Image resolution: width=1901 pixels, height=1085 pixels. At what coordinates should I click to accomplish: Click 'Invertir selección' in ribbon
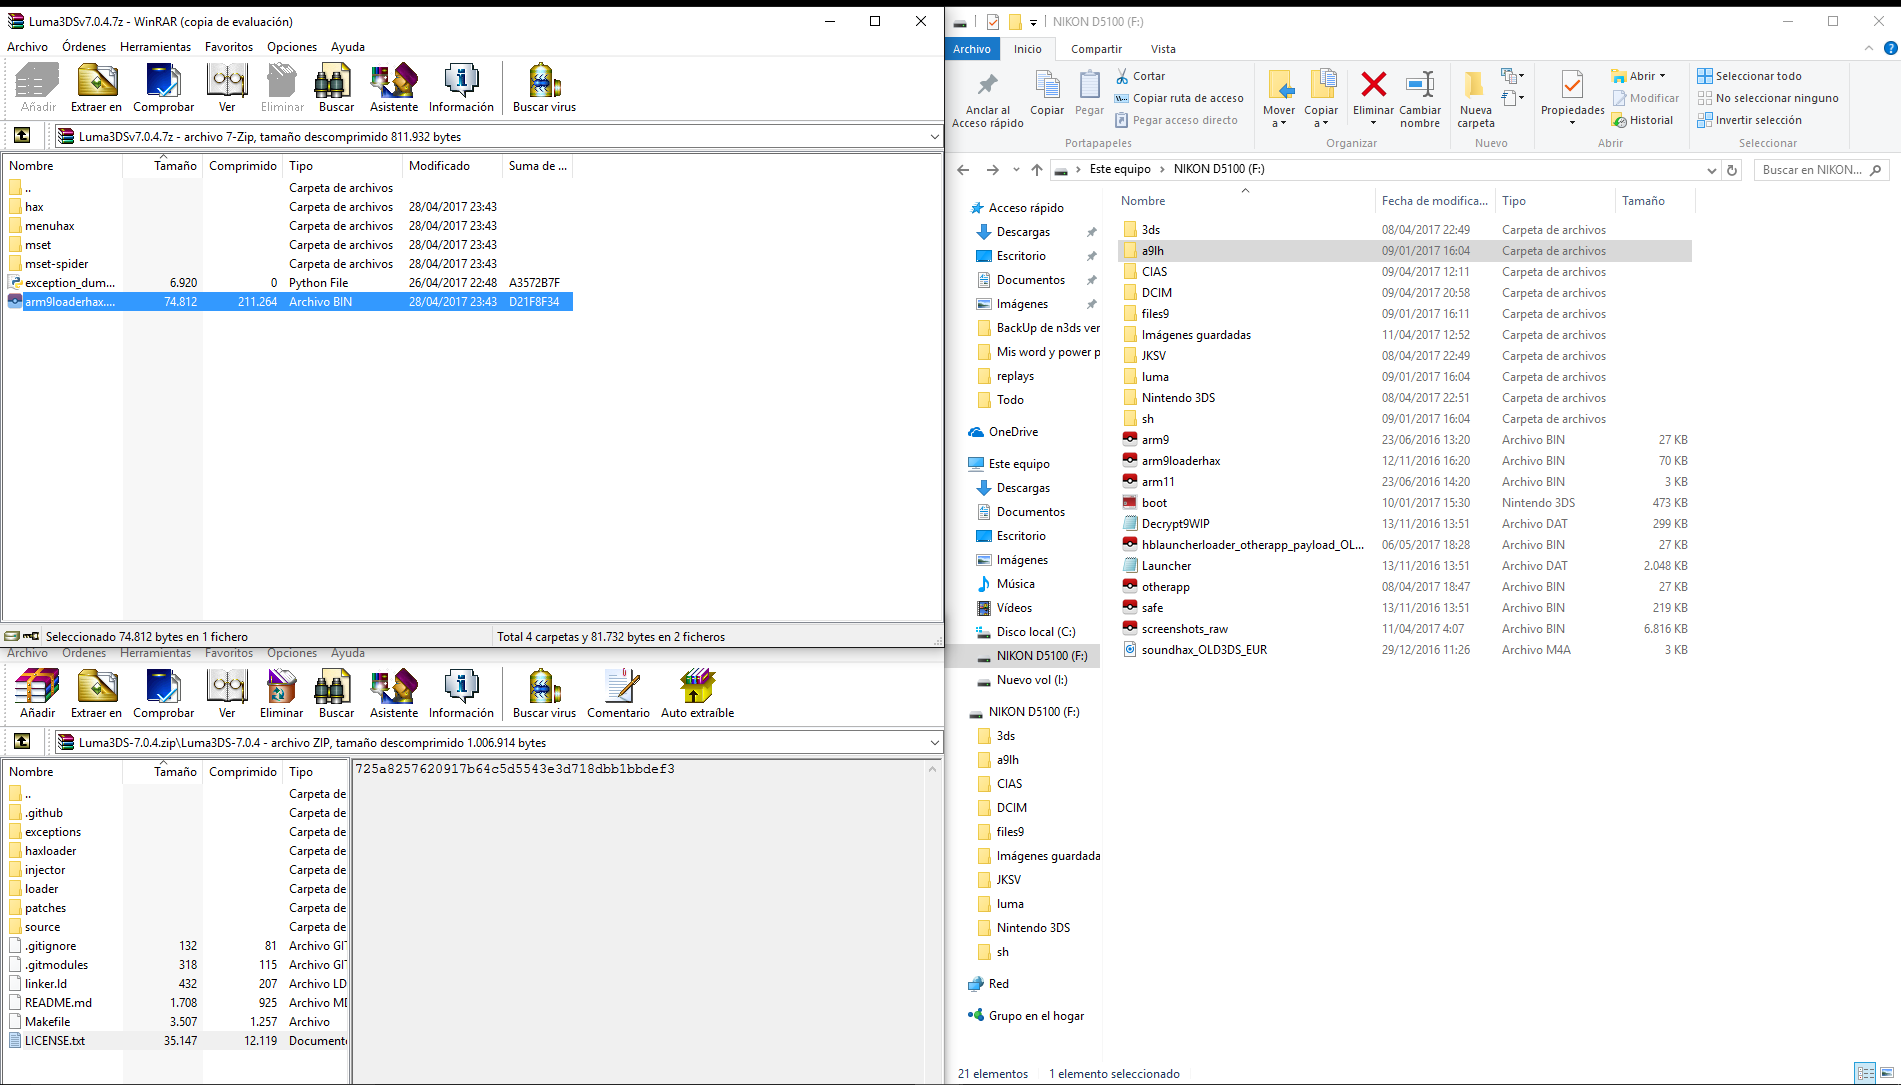pos(1750,120)
